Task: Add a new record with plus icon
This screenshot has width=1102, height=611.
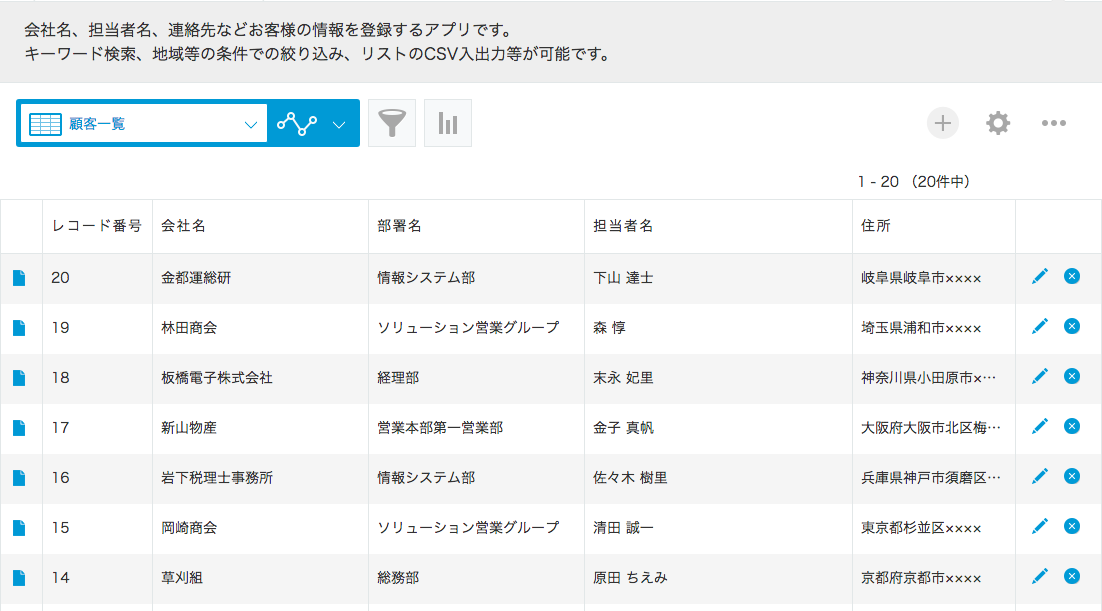Action: [942, 123]
